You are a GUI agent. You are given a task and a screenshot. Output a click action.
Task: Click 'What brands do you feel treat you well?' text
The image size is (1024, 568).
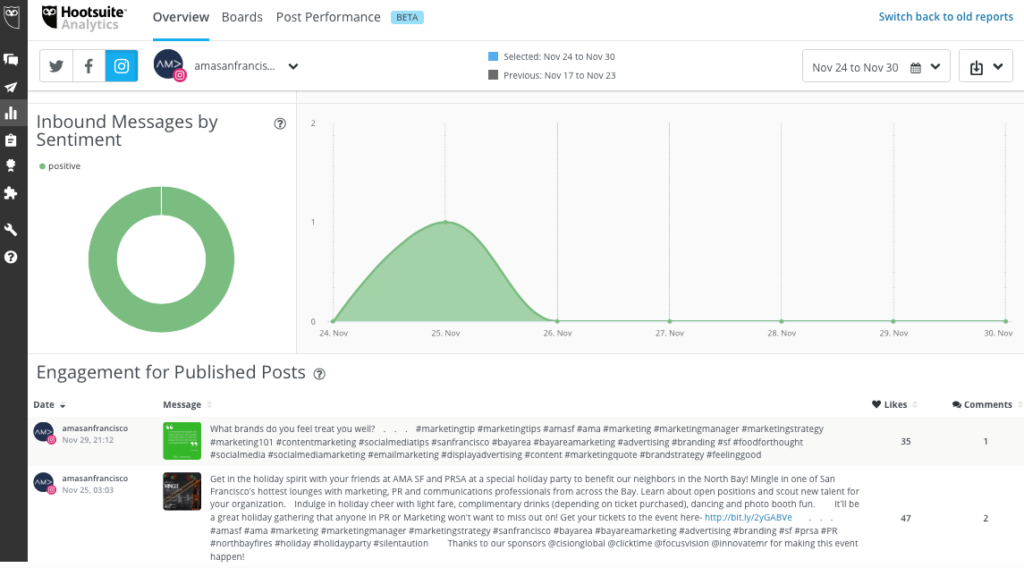click(293, 429)
